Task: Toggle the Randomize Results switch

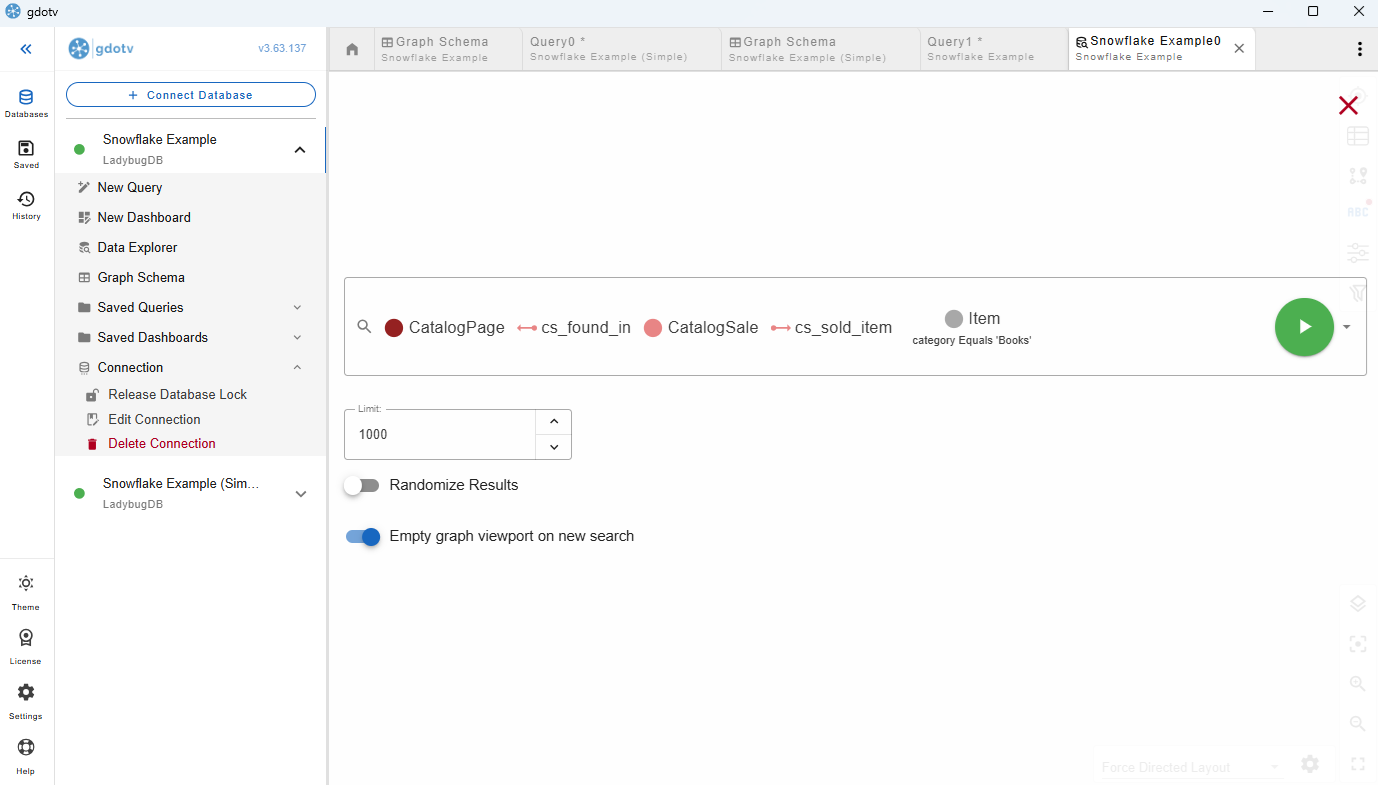Action: (362, 485)
